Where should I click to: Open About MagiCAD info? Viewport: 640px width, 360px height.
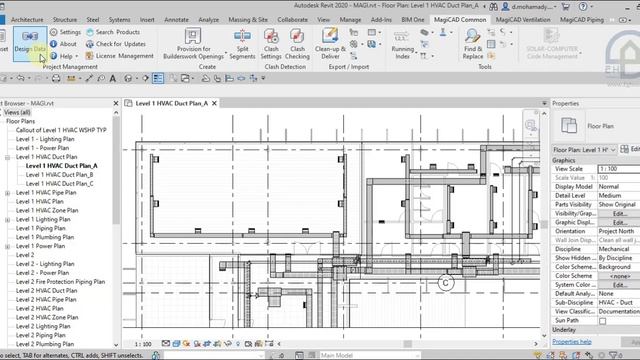tap(63, 44)
